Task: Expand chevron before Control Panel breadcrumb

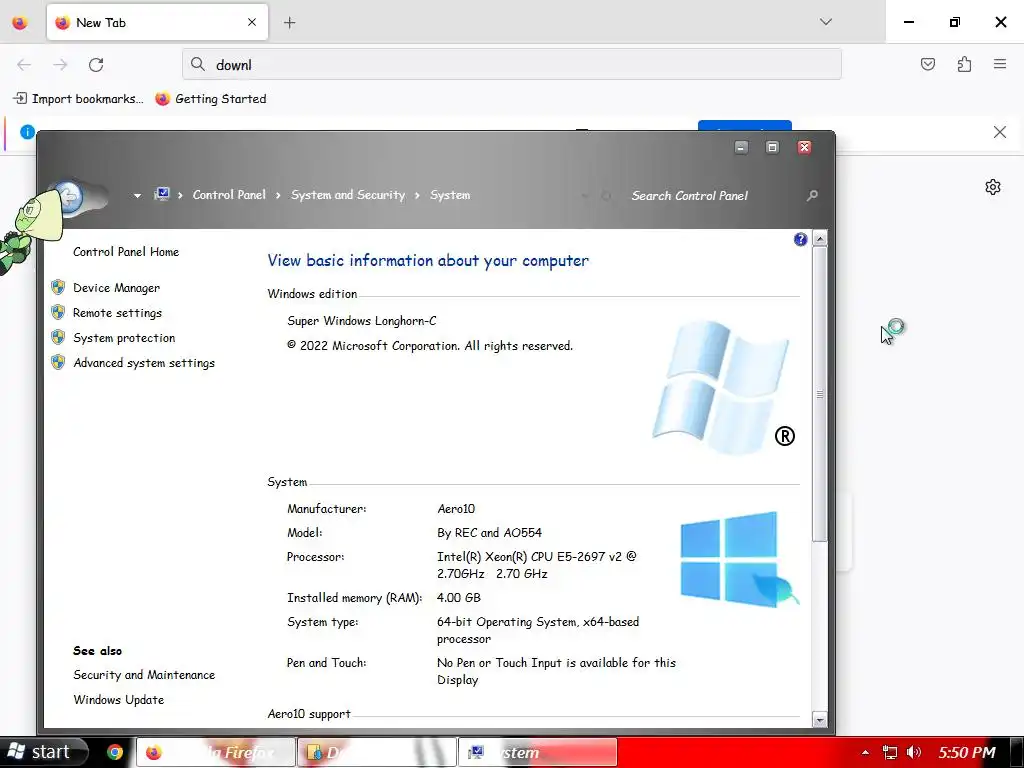Action: (180, 195)
